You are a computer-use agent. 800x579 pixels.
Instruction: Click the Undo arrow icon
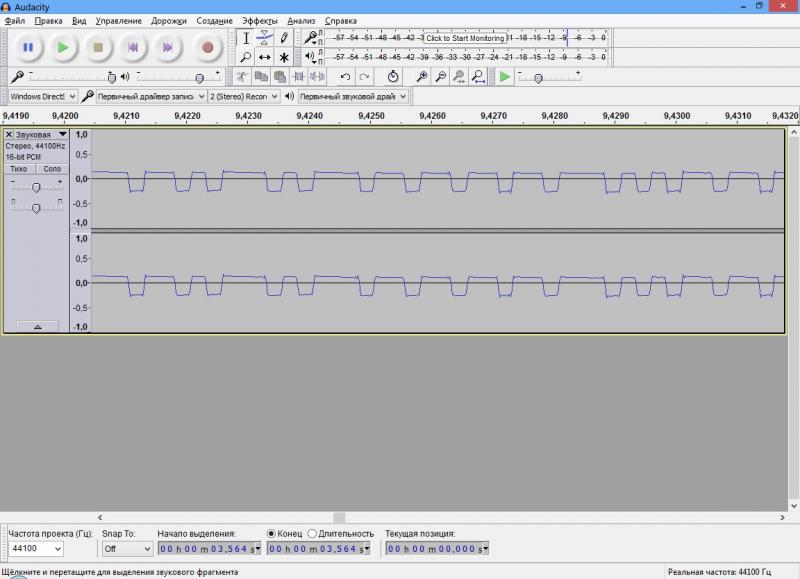(x=345, y=77)
